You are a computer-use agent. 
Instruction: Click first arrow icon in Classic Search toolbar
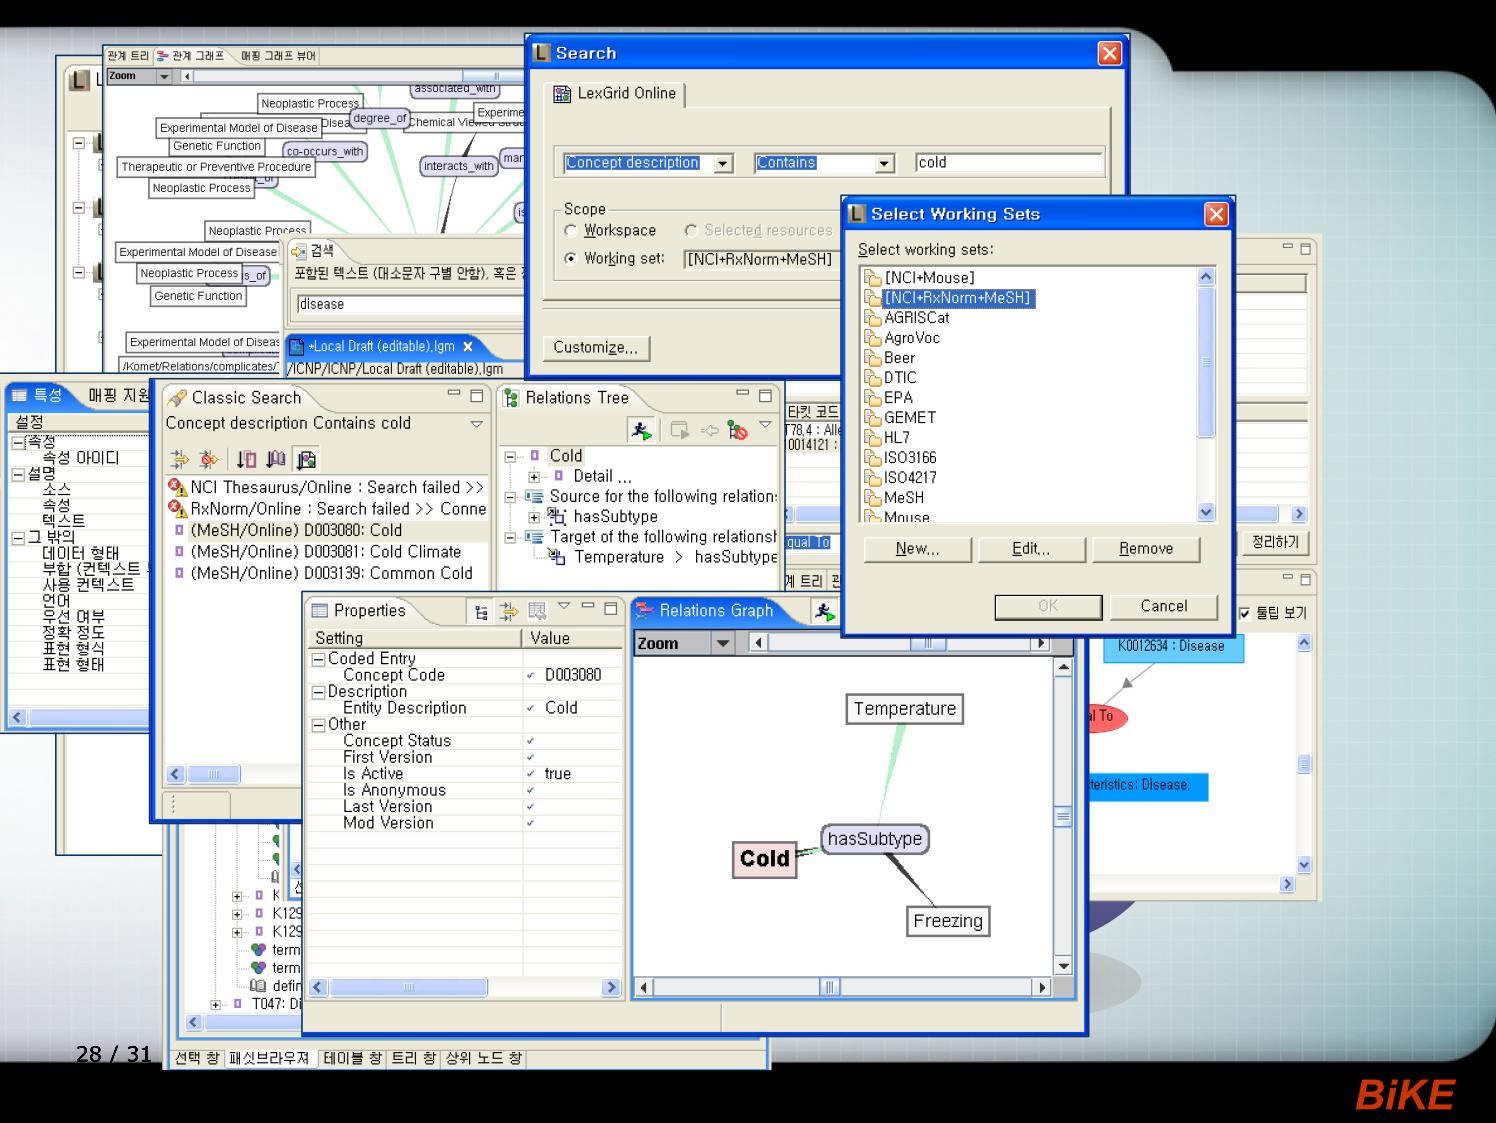pos(178,460)
